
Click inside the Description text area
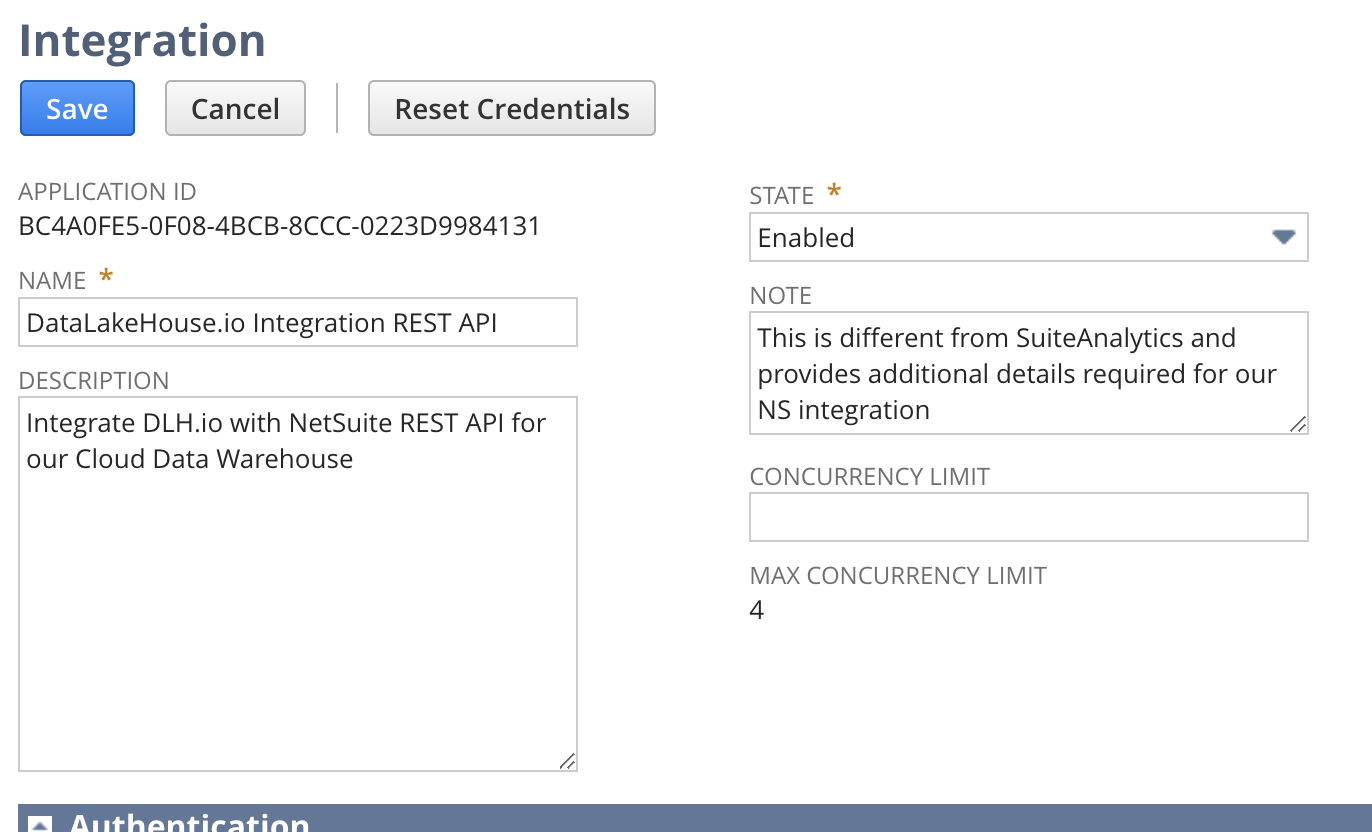tap(297, 600)
